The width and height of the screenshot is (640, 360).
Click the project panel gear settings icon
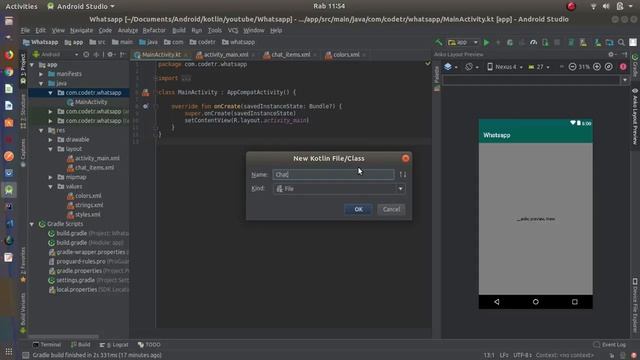coord(110,54)
